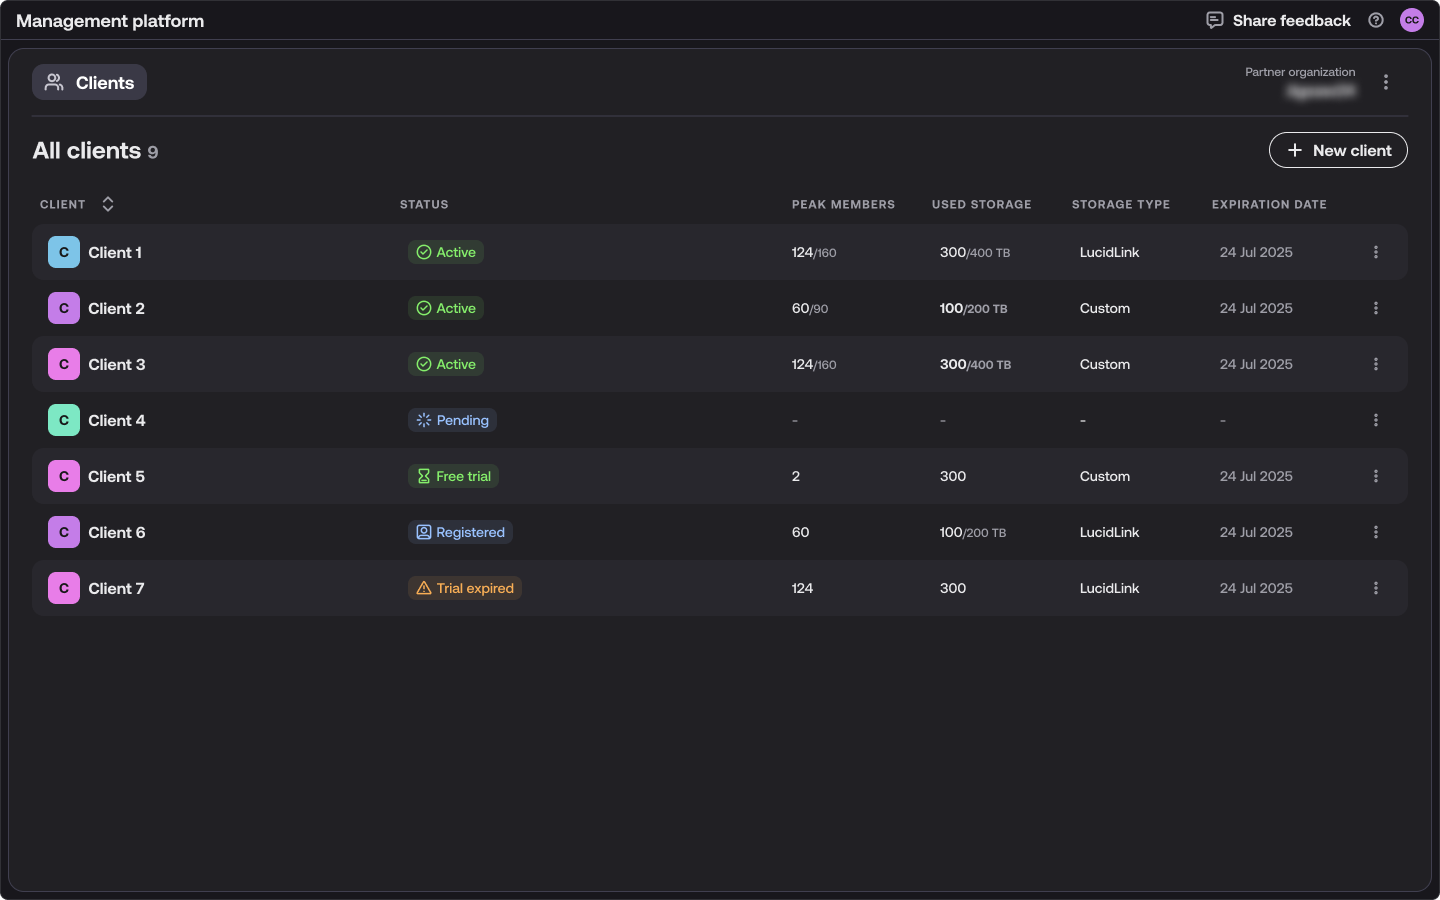Select the Client 7 name
Image resolution: width=1440 pixels, height=900 pixels.
[116, 588]
